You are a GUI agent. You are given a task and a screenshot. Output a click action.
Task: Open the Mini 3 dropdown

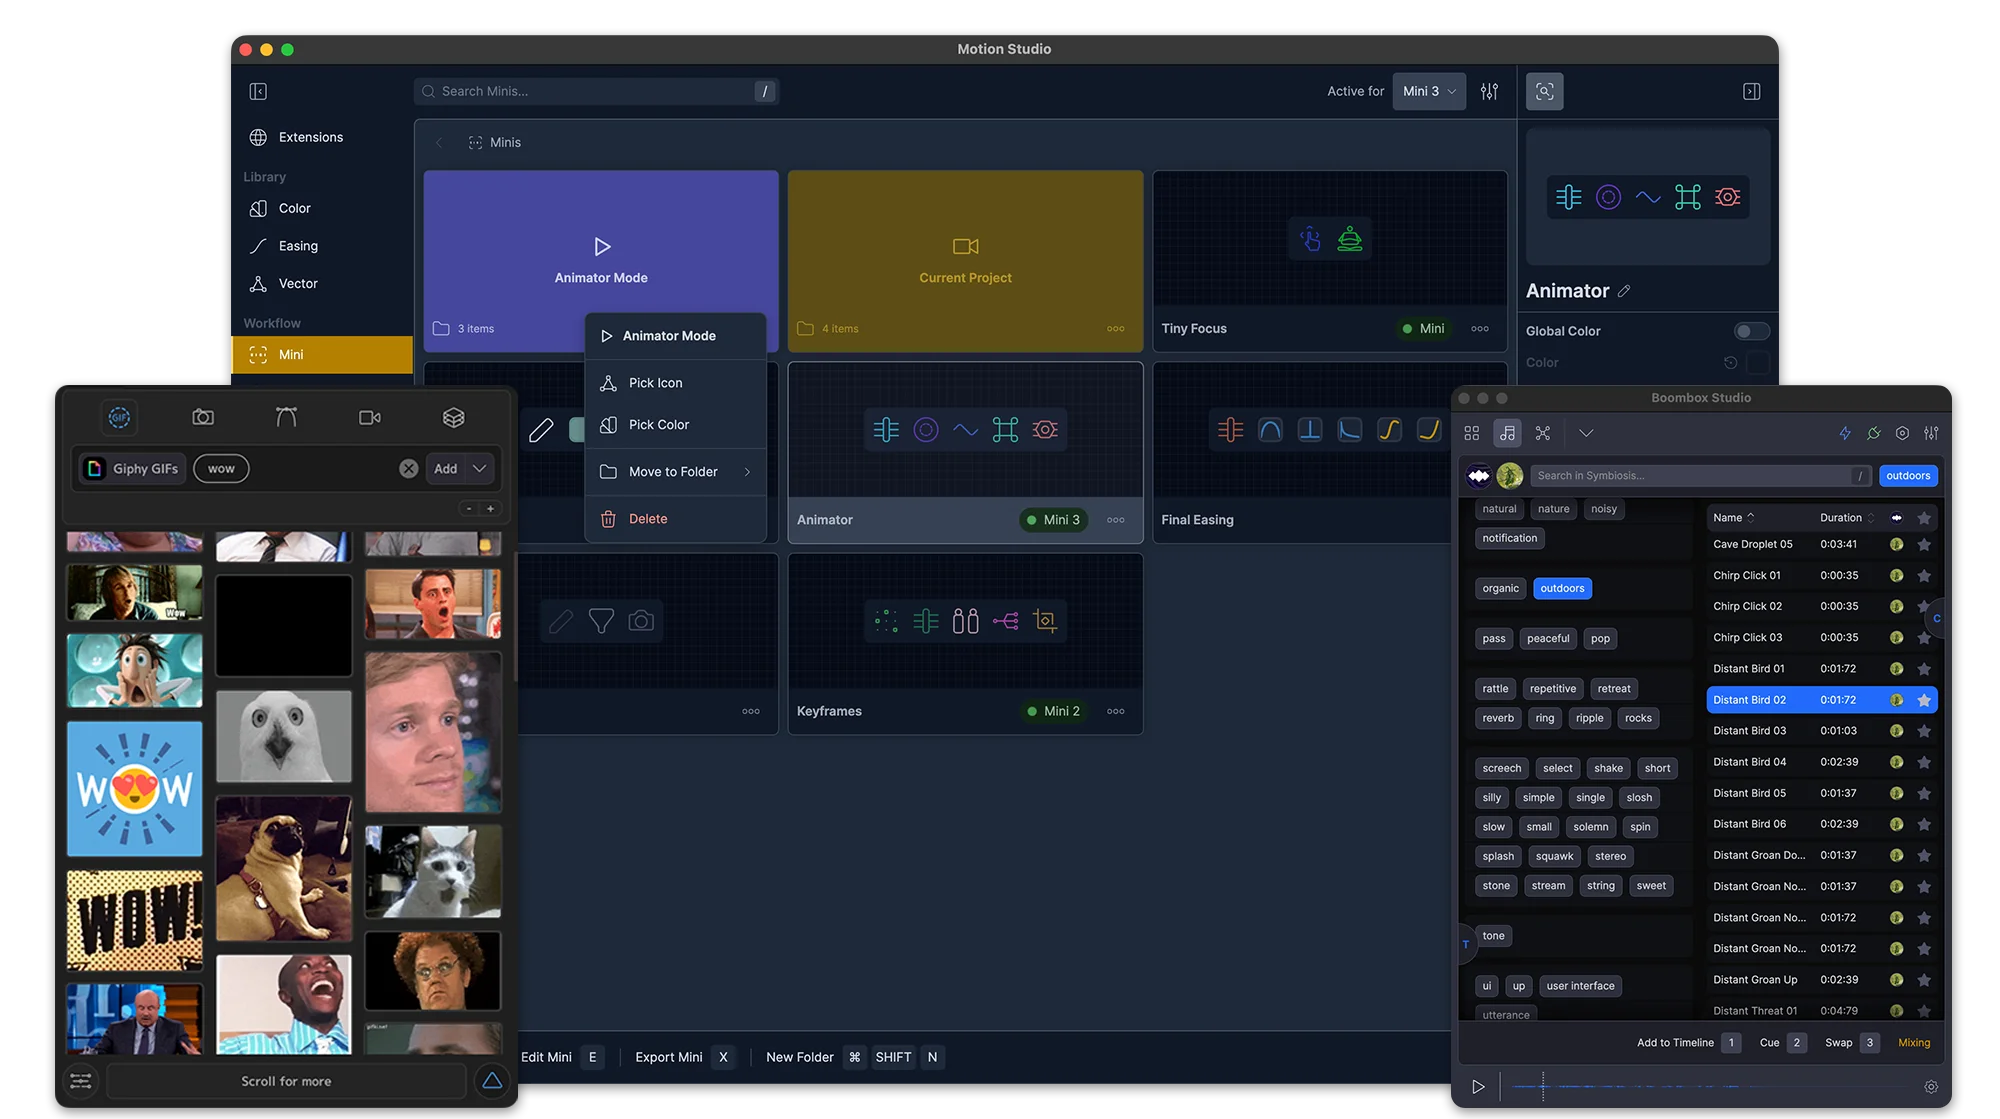tap(1429, 91)
